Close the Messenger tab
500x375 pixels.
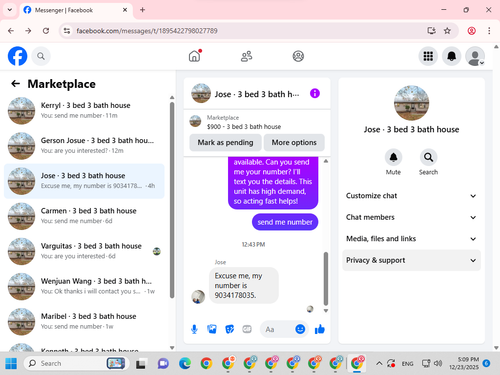[125, 10]
